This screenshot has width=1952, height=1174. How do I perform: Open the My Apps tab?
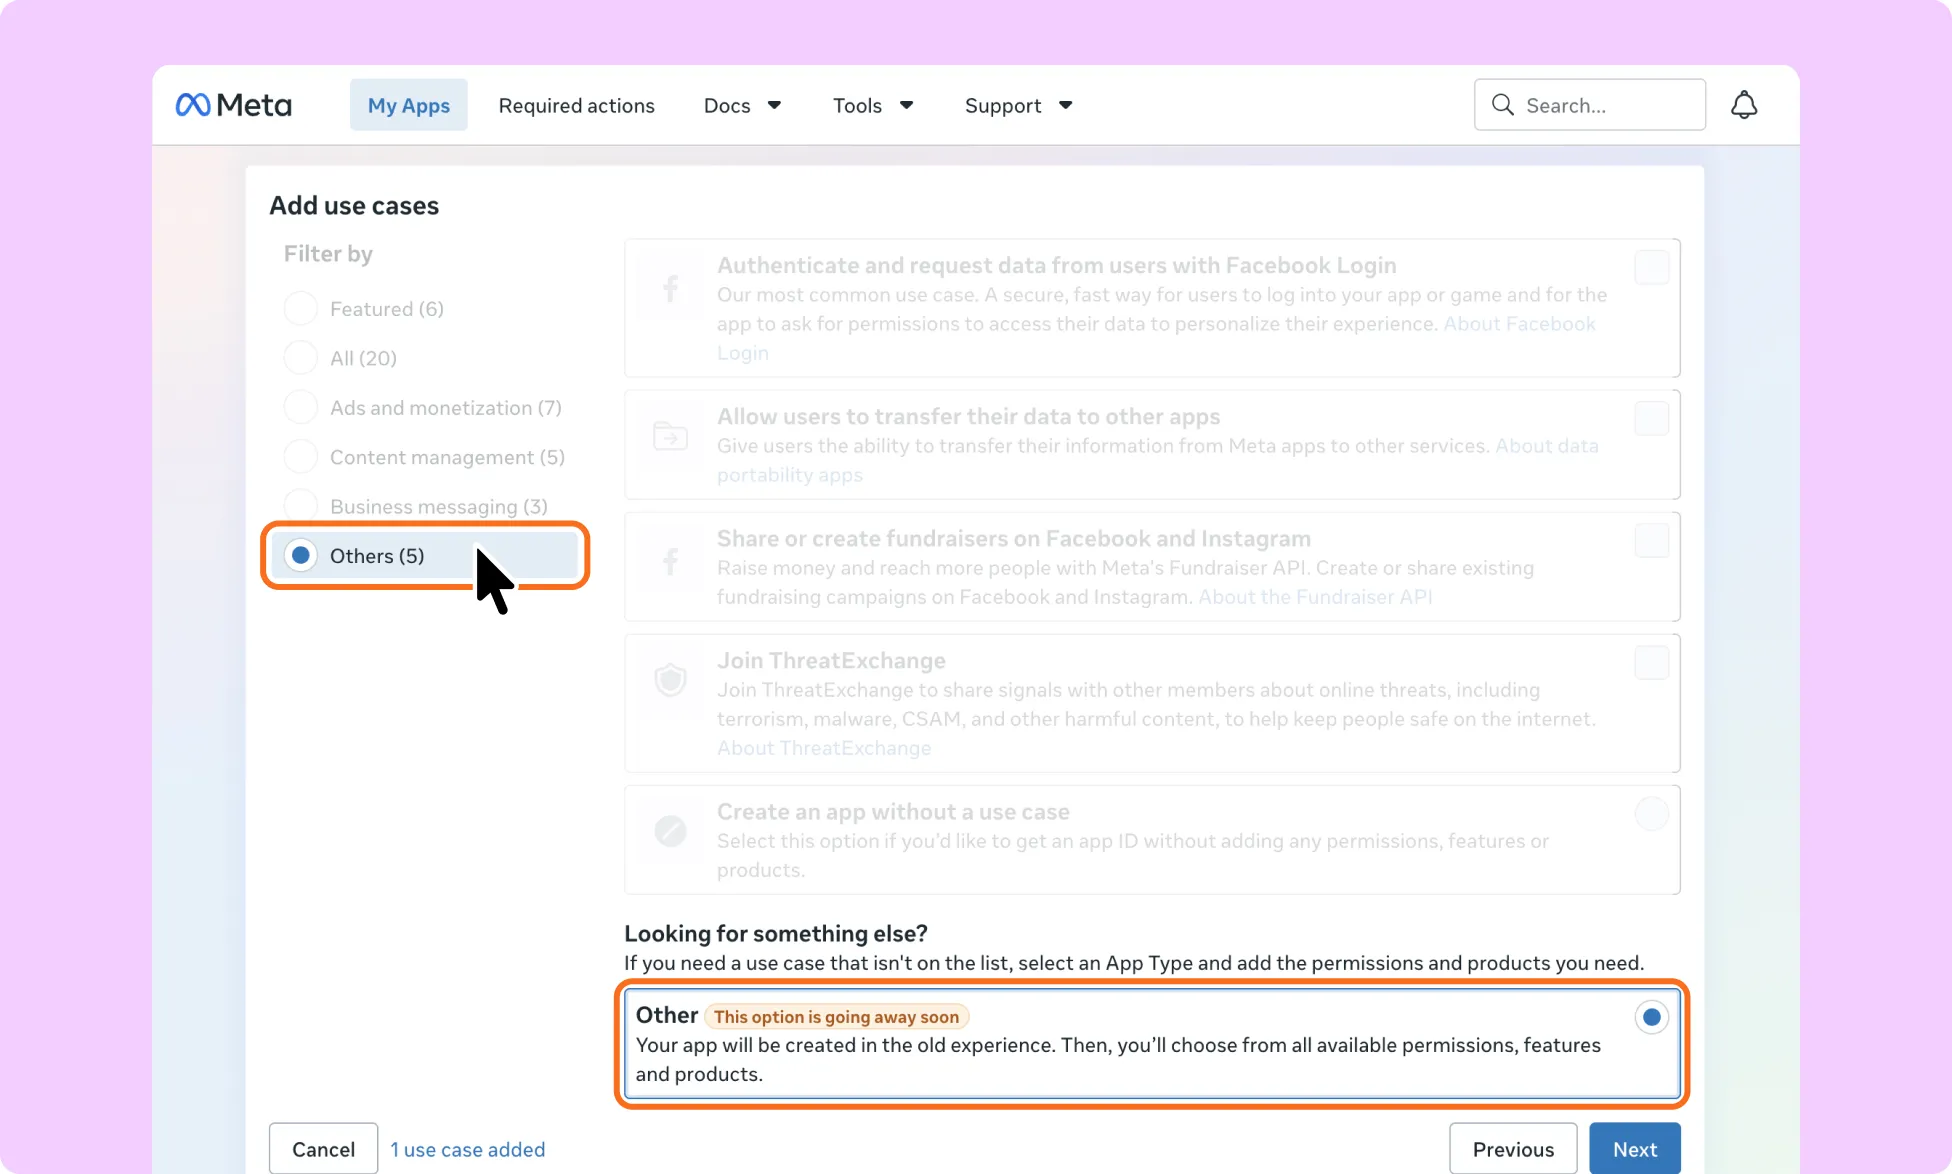pyautogui.click(x=408, y=105)
